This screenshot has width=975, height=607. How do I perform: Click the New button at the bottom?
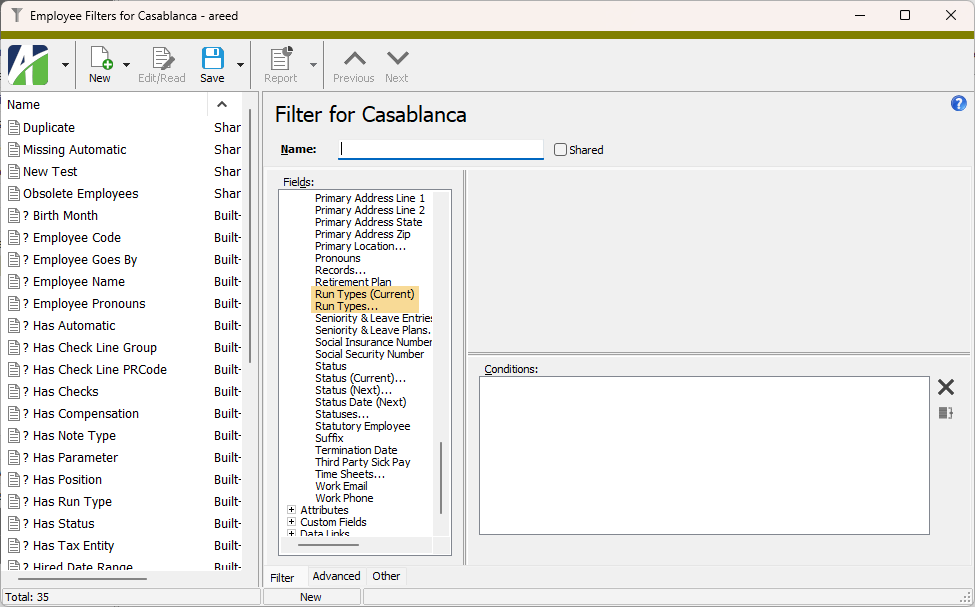coord(311,595)
